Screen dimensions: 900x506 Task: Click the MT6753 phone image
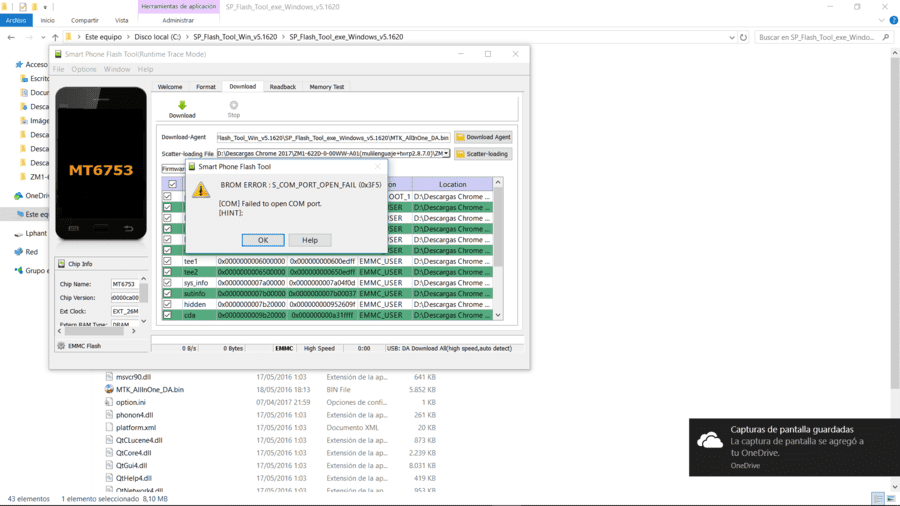pyautogui.click(x=101, y=164)
